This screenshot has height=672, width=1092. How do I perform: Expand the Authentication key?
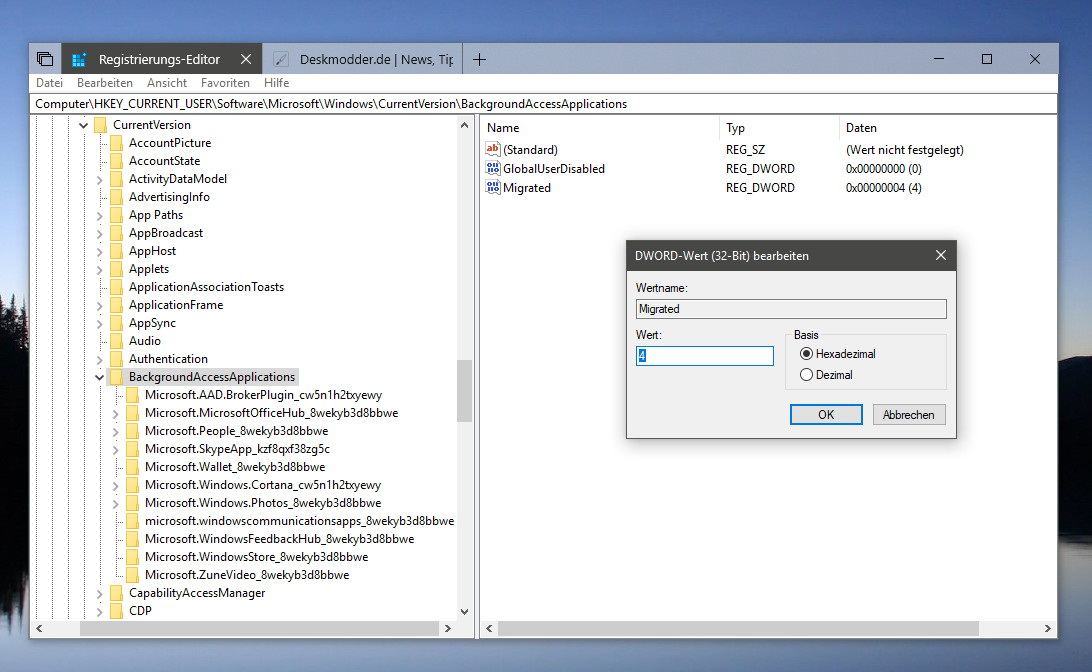(x=100, y=359)
